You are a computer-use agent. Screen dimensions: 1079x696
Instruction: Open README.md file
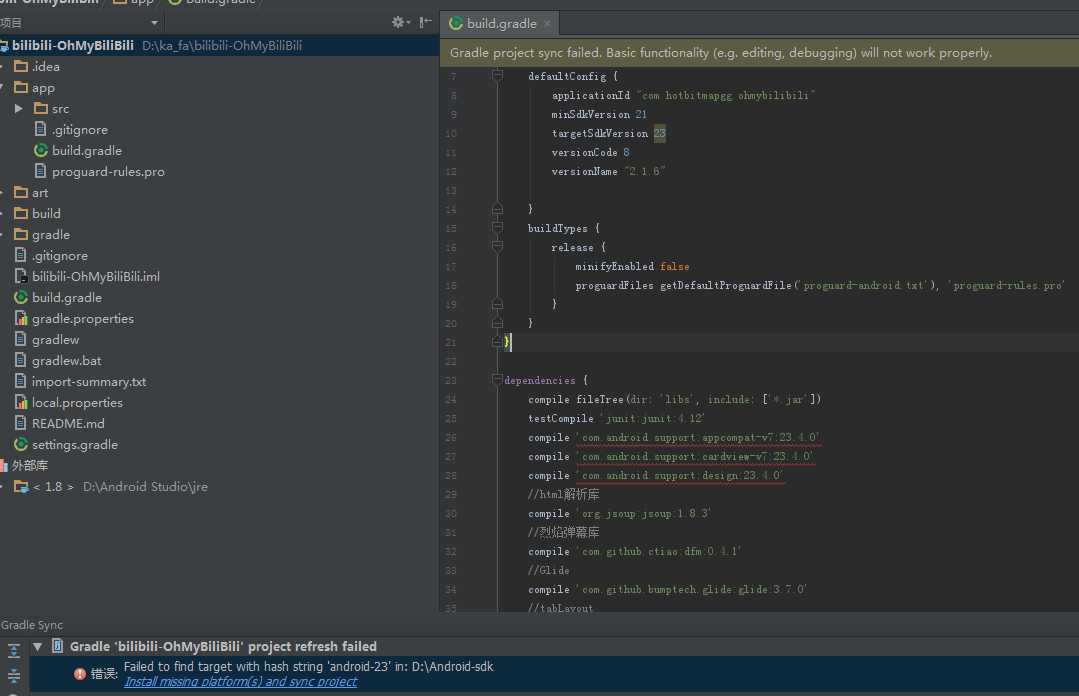(x=68, y=424)
